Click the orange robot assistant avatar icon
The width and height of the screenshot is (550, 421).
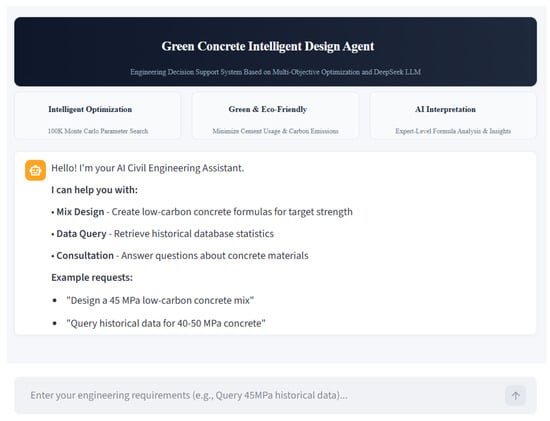pyautogui.click(x=35, y=171)
